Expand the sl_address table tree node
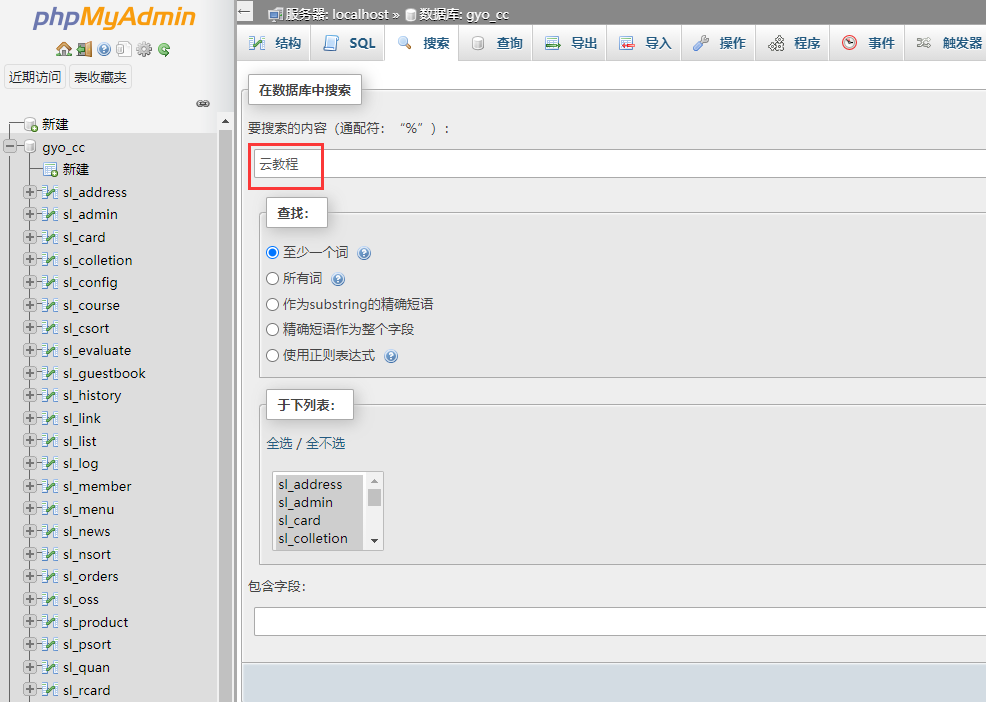Viewport: 986px width, 702px height. point(30,192)
